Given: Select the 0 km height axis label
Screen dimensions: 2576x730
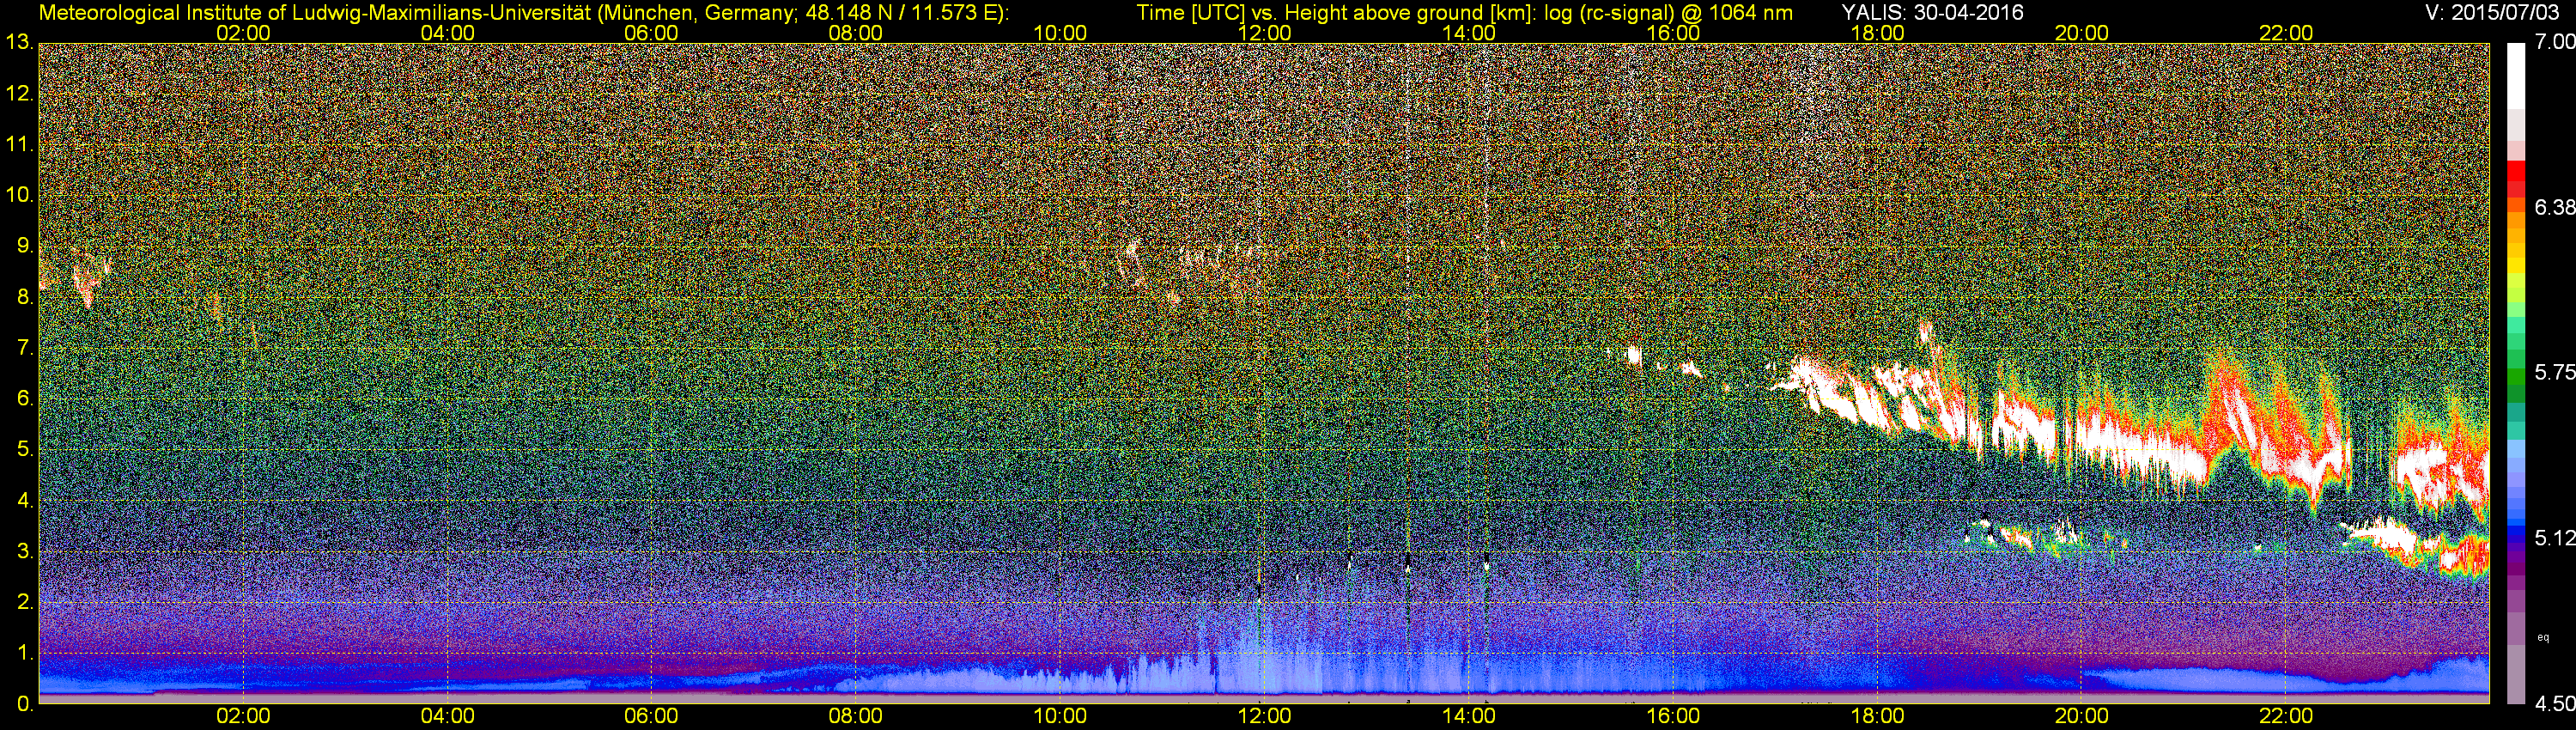Looking at the screenshot, I should pyautogui.click(x=25, y=703).
